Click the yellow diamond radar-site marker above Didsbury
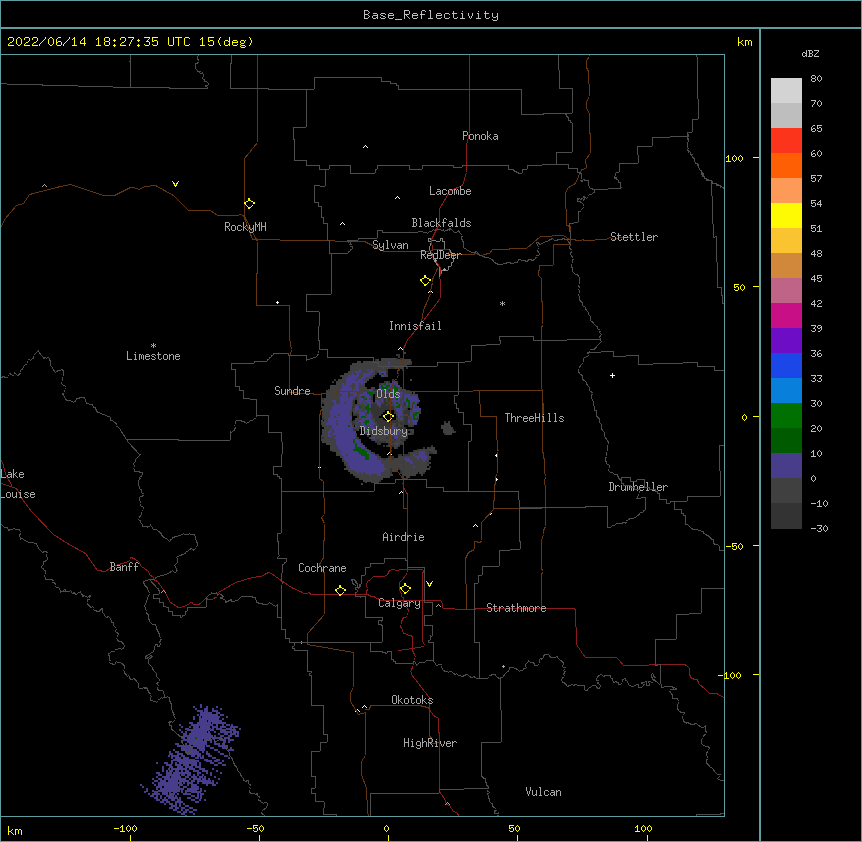The width and height of the screenshot is (862, 842). click(x=388, y=417)
